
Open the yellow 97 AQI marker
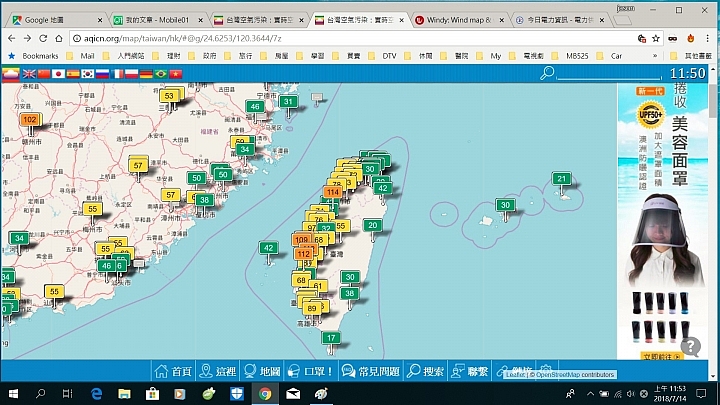pyautogui.click(x=310, y=228)
